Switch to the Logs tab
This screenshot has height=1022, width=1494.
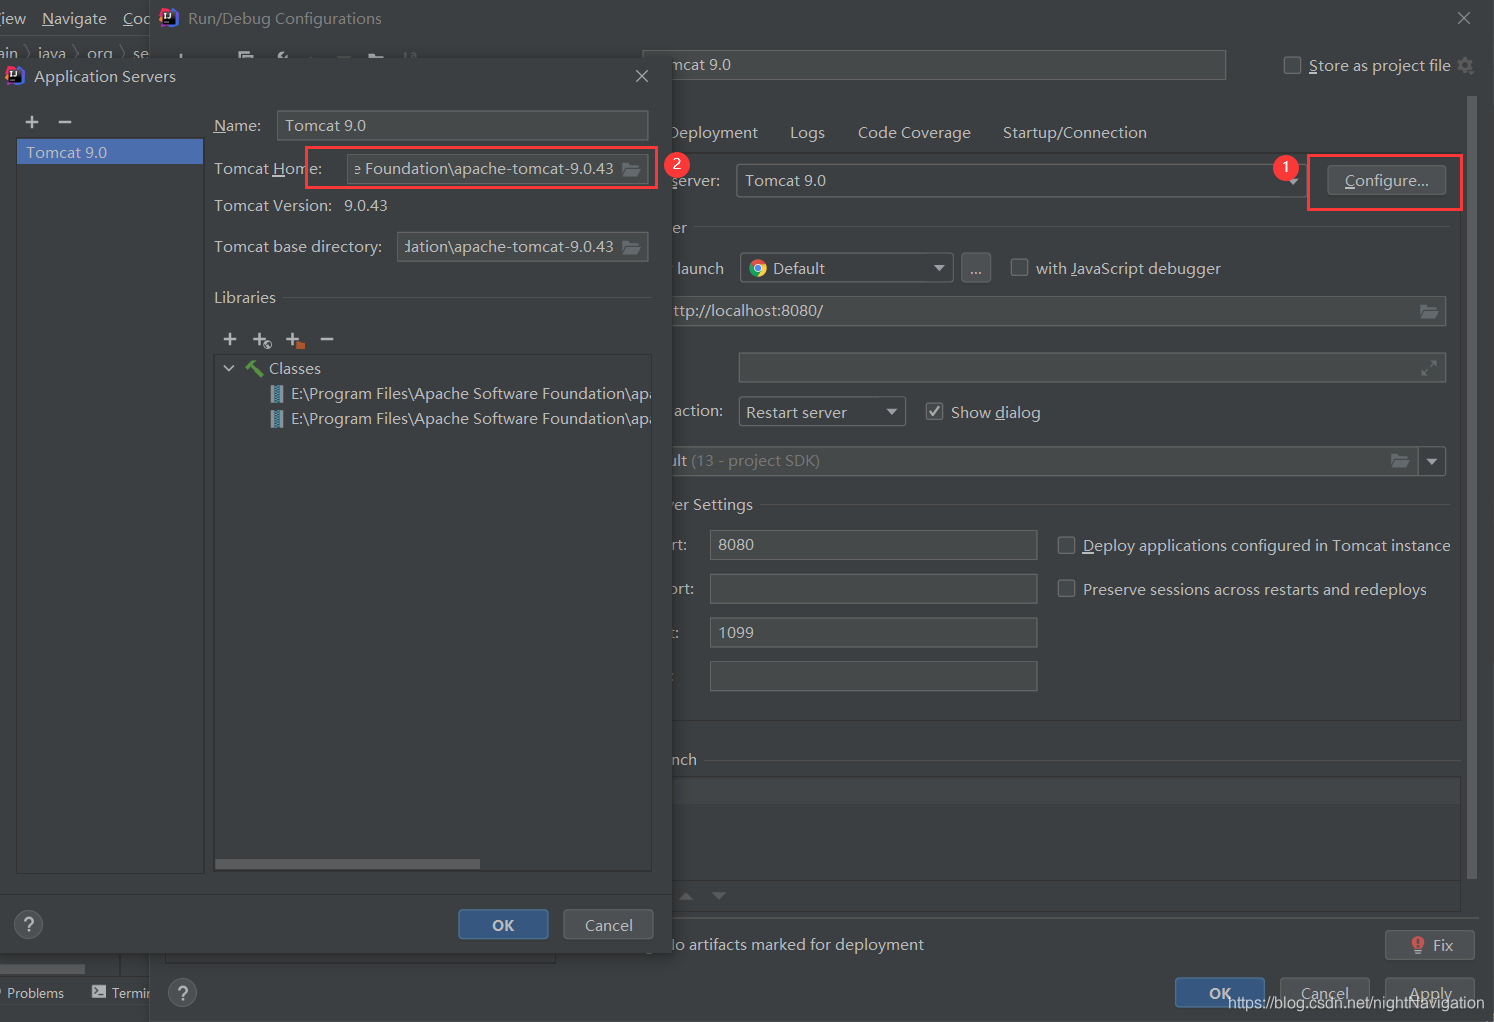[x=807, y=133]
